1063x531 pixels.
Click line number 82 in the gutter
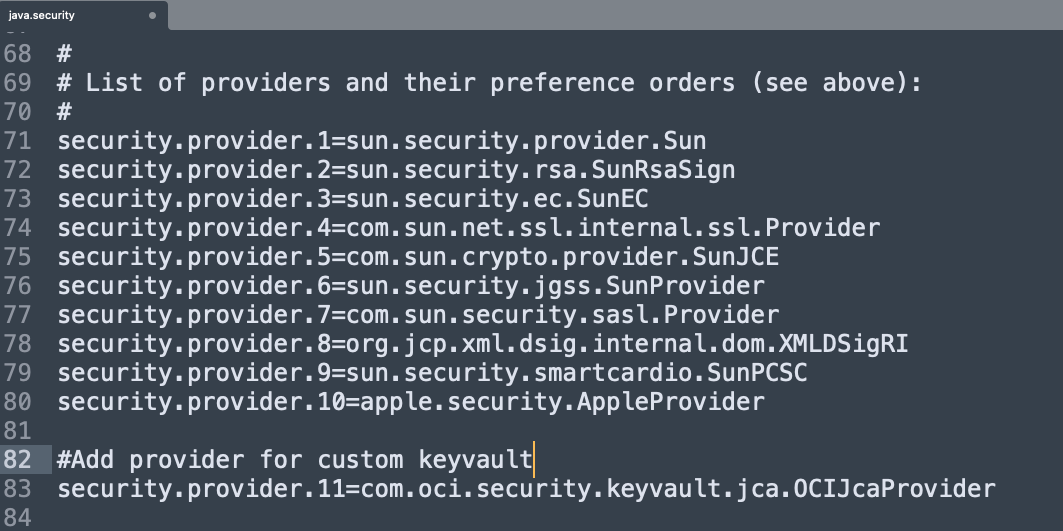click(x=18, y=460)
